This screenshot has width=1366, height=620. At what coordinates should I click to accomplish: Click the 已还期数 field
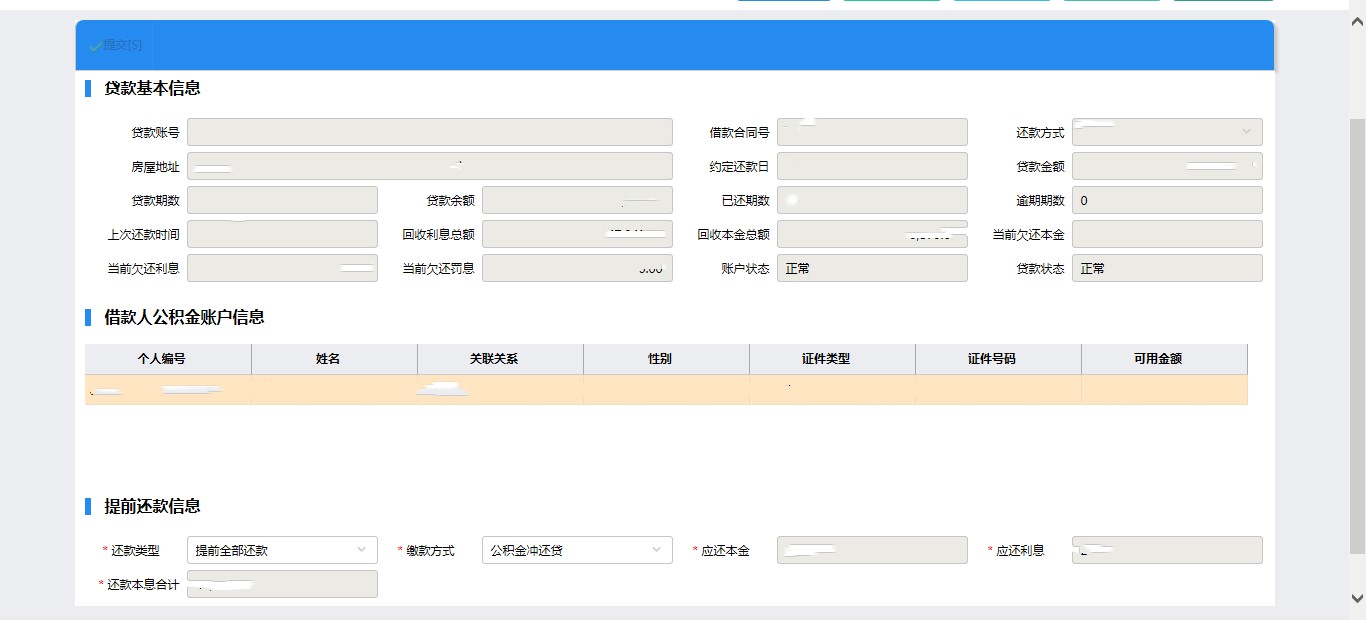872,200
